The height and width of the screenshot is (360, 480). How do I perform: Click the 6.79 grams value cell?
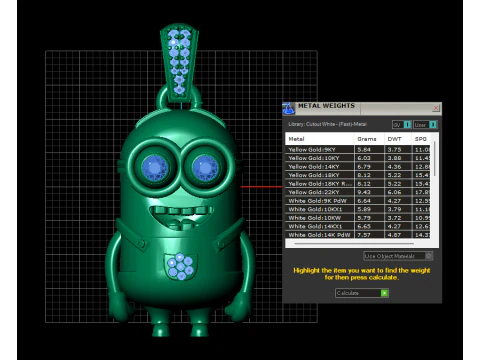(x=369, y=167)
